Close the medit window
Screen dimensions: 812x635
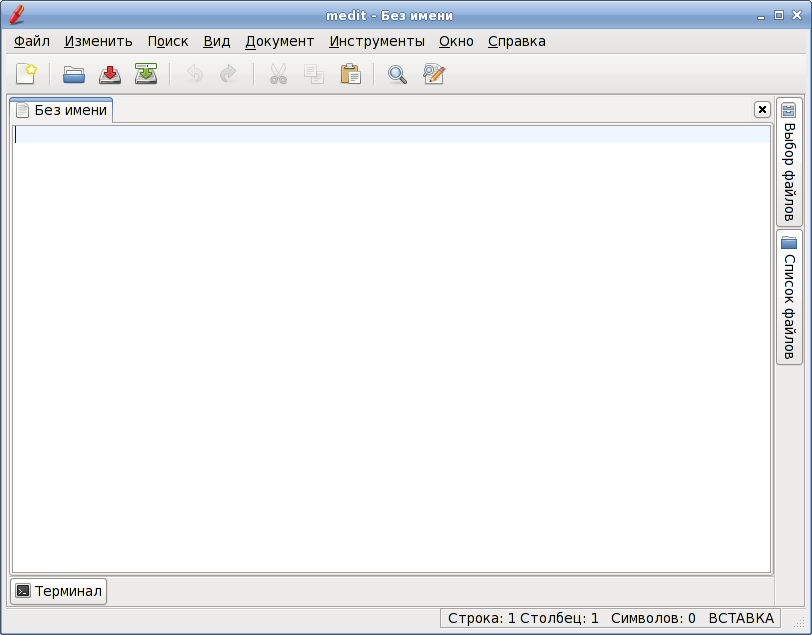[x=797, y=16]
